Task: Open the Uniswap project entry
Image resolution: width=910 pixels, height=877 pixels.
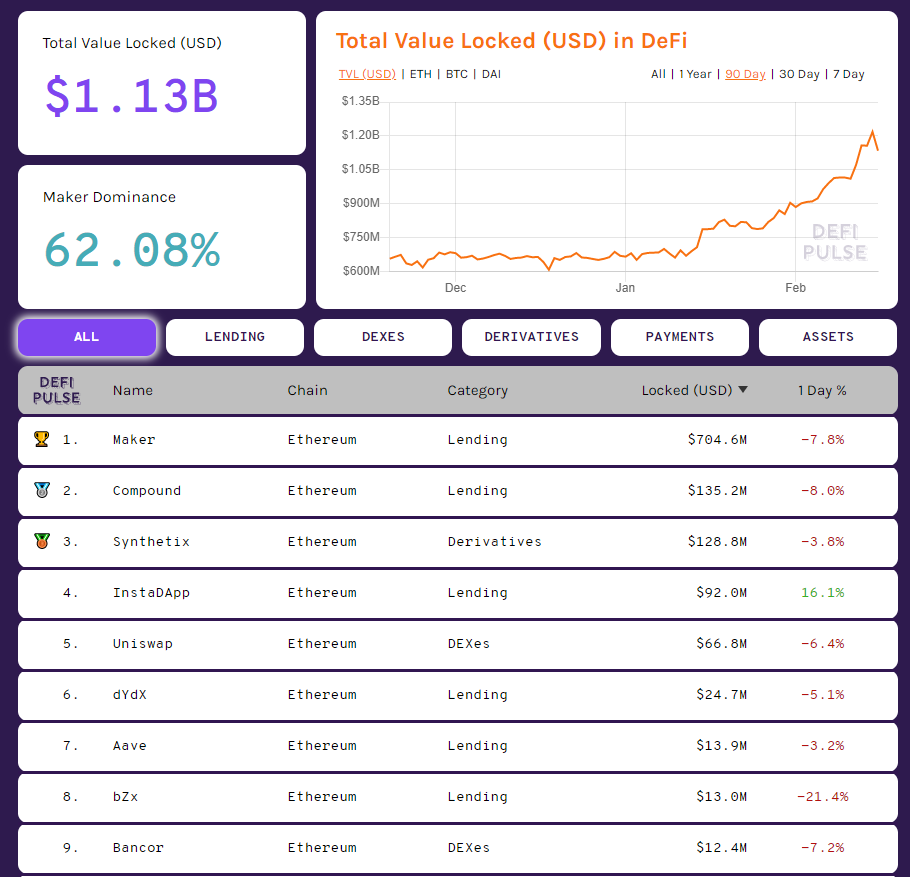Action: click(x=143, y=643)
